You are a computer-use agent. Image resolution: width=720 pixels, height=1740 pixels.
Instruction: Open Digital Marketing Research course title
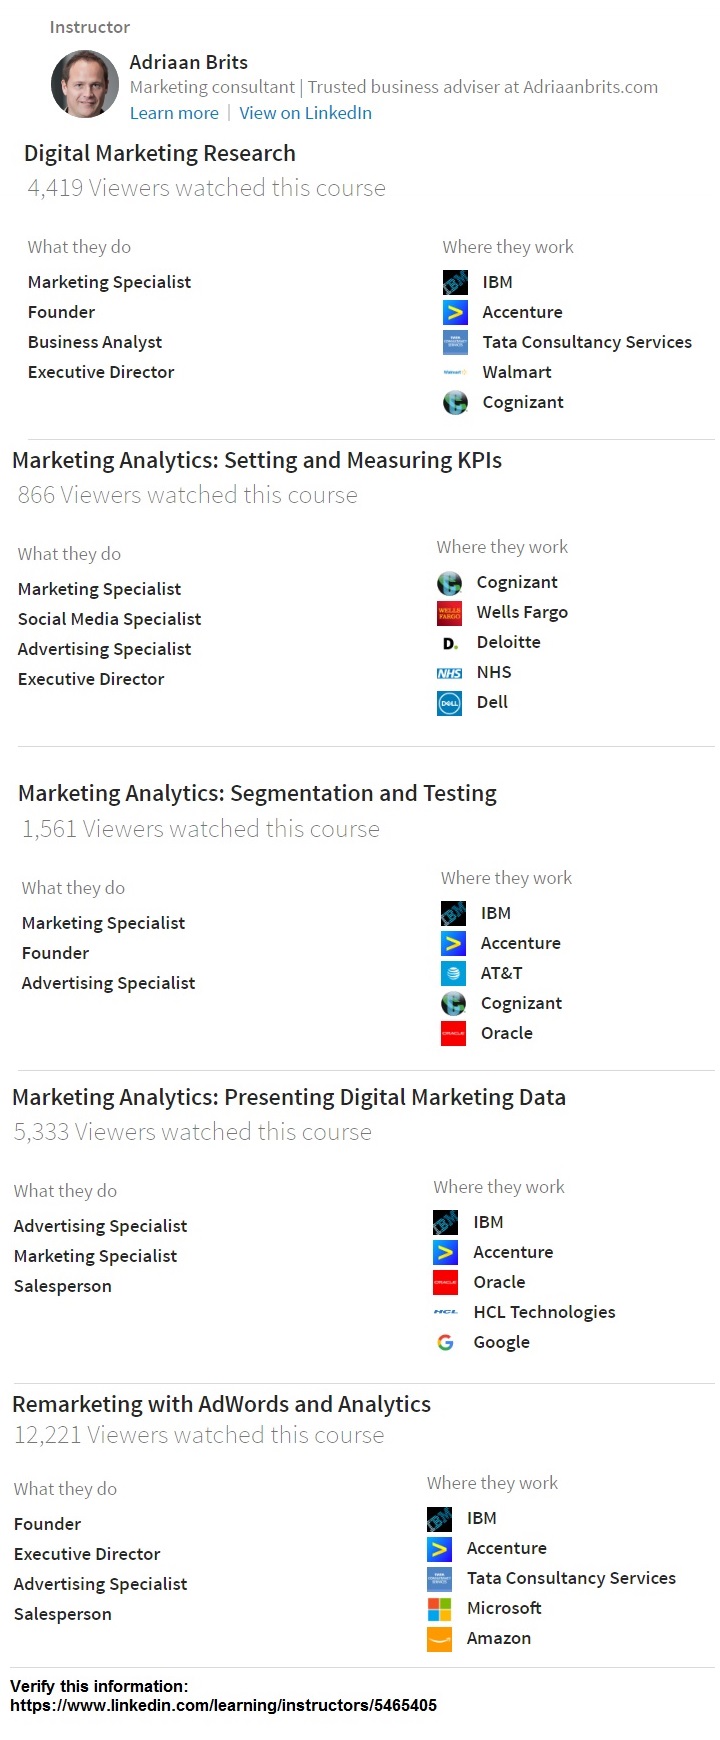pos(160,153)
